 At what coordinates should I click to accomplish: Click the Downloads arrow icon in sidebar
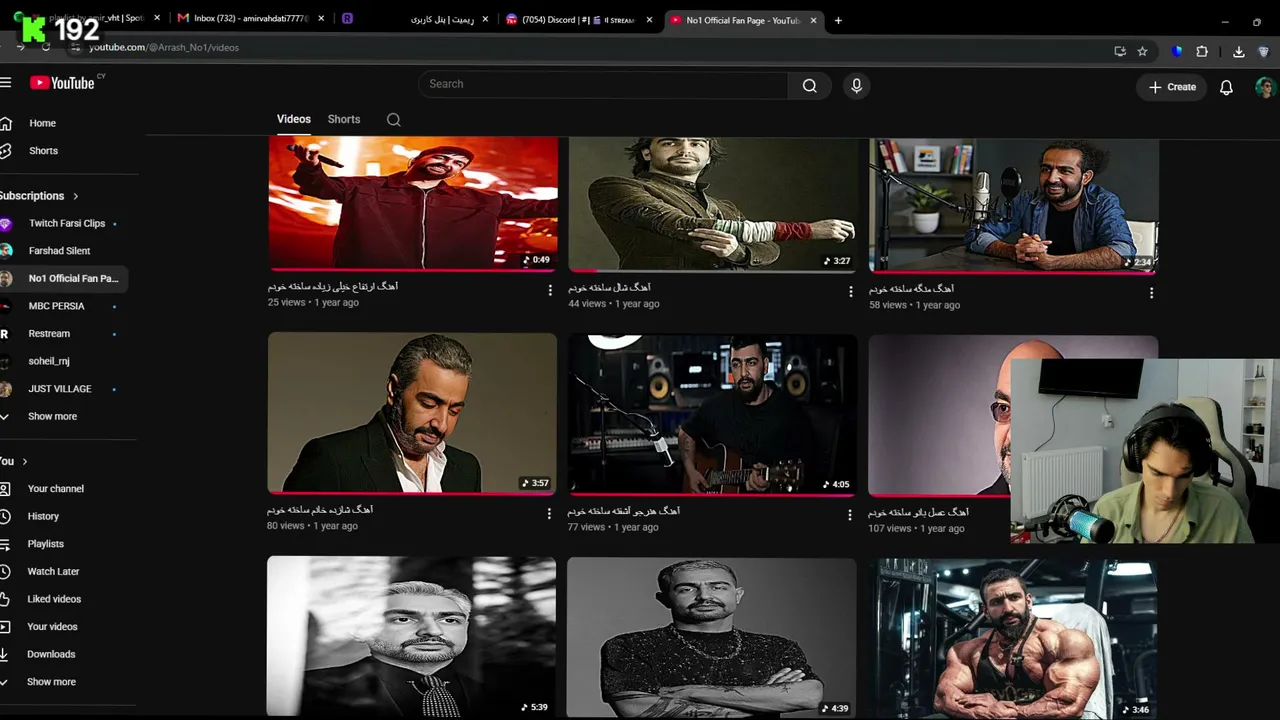click(x=6, y=654)
